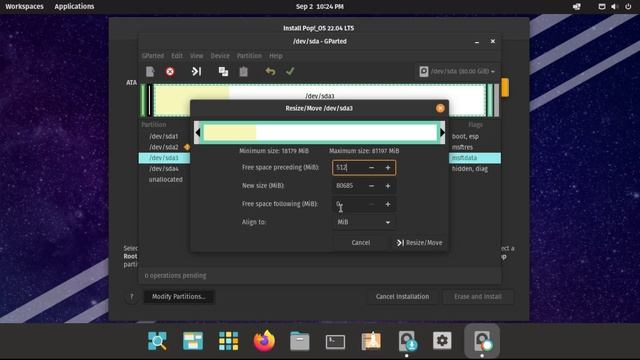Open the search launcher icon in dock
640x360 pixels.
pyautogui.click(x=157, y=341)
